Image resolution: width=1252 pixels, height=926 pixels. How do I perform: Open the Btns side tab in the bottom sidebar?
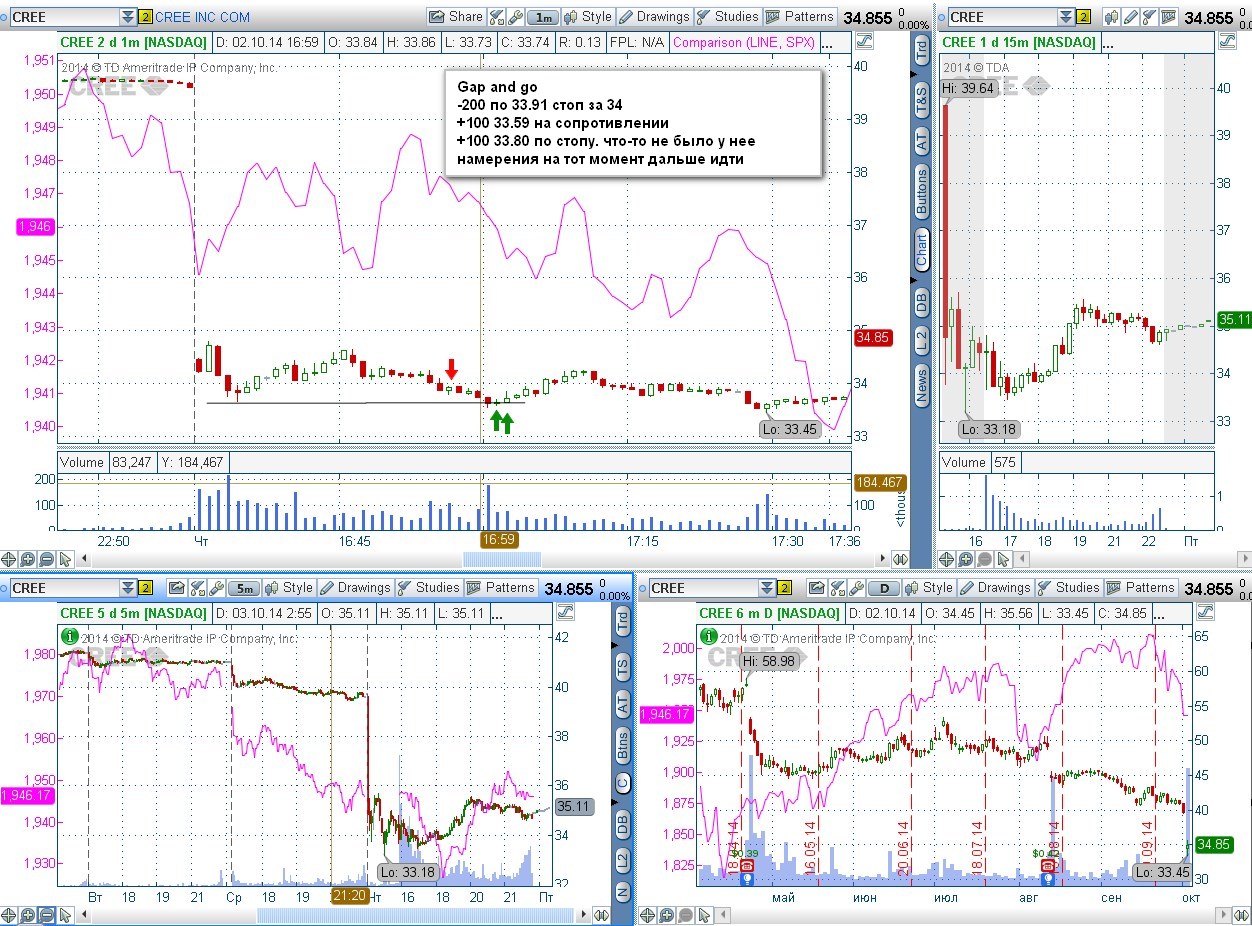click(623, 745)
